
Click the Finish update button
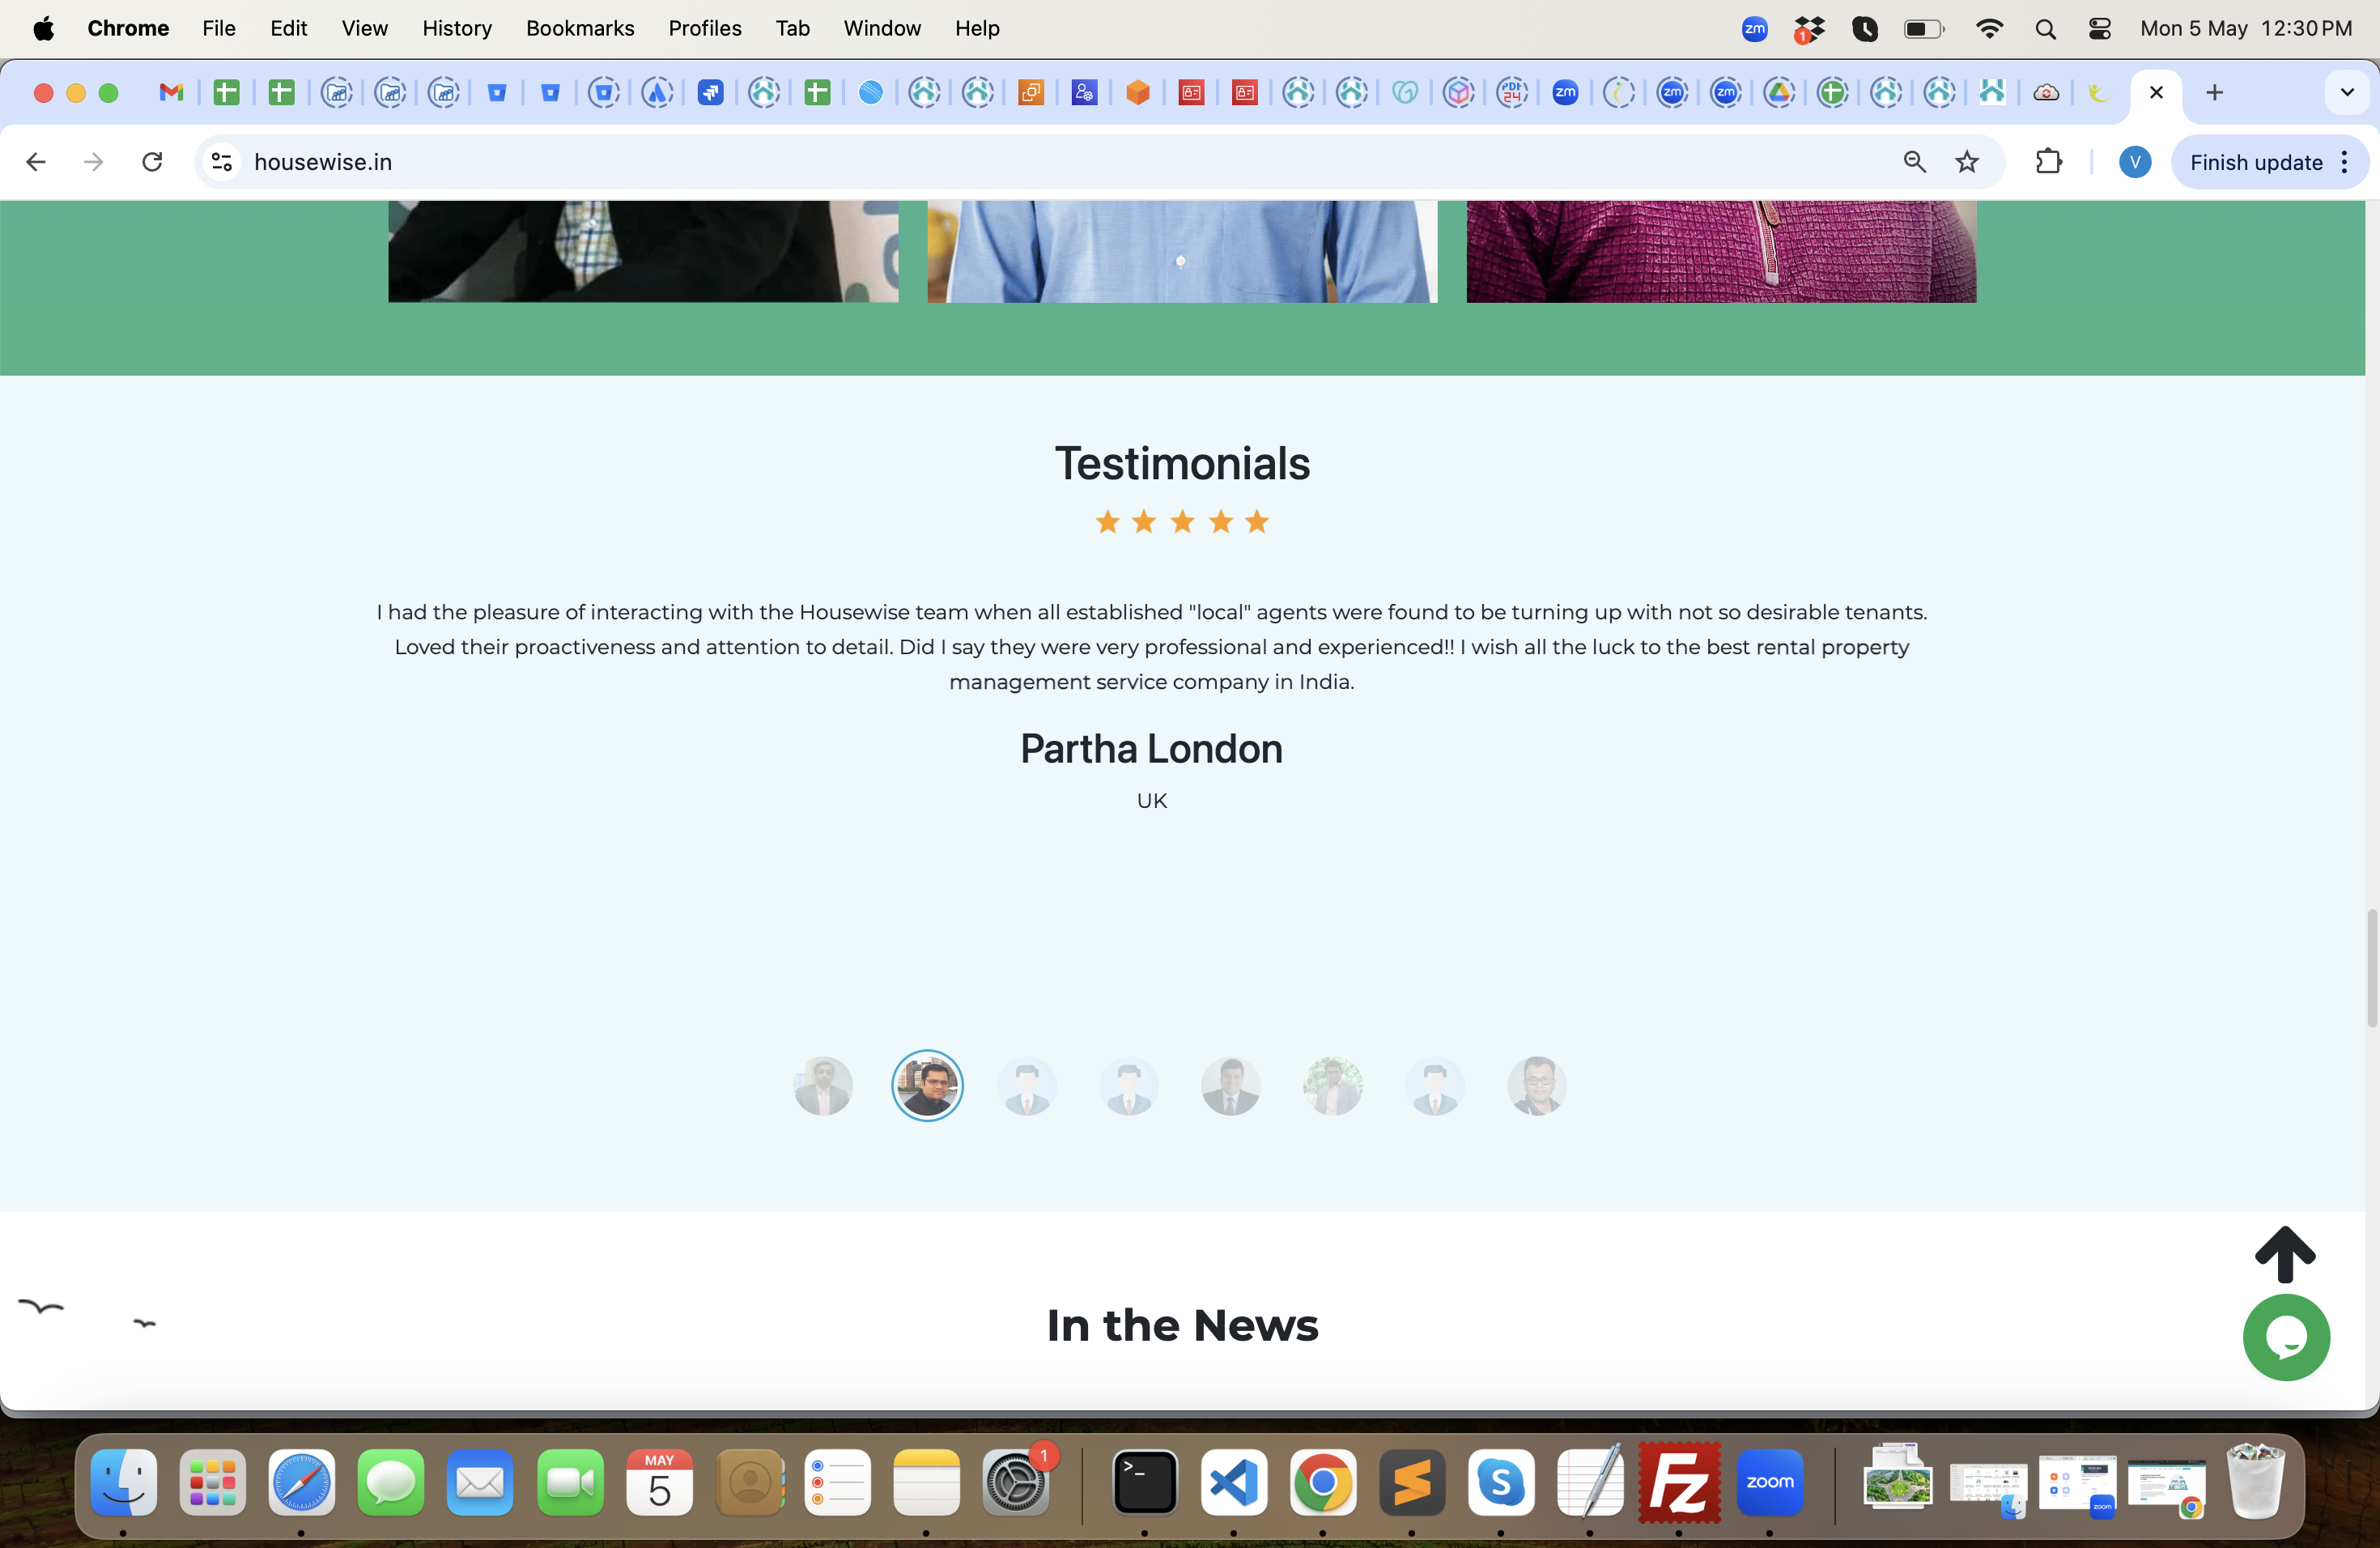coord(2256,162)
